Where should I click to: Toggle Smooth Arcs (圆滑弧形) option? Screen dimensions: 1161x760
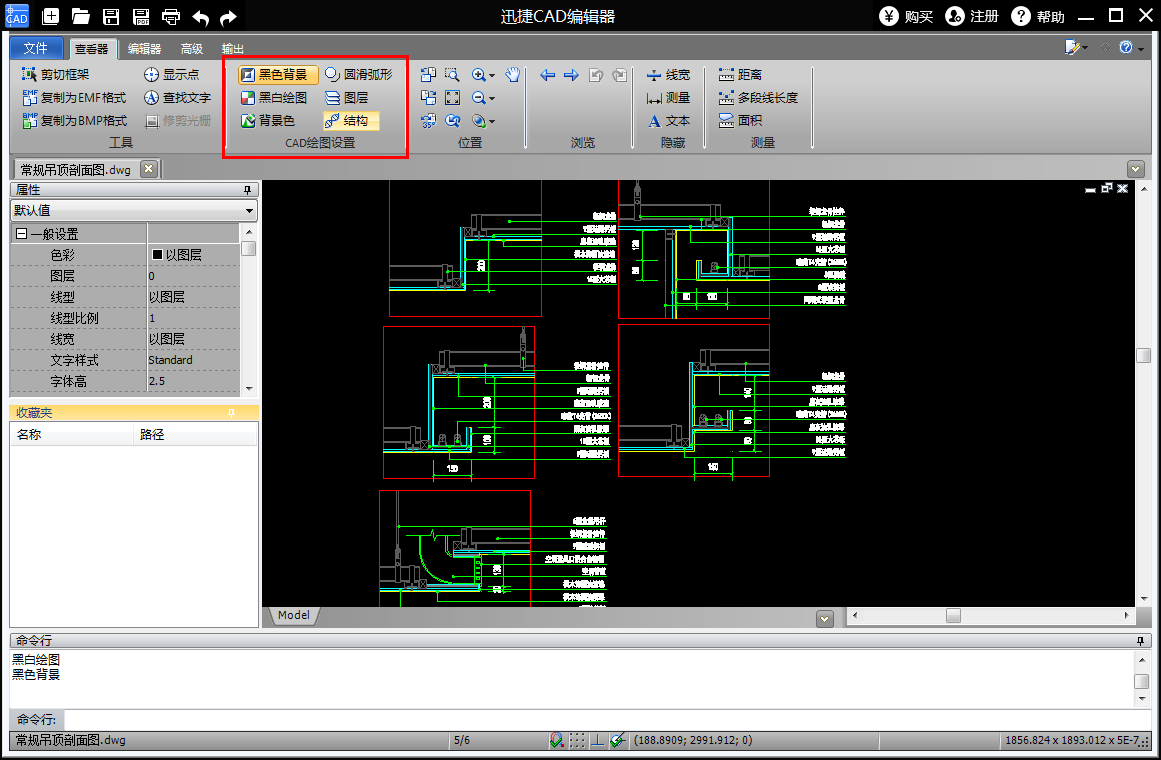(x=358, y=74)
